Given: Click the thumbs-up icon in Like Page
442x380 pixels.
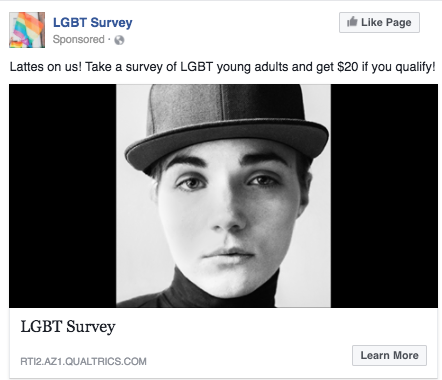Looking at the screenshot, I should pyautogui.click(x=352, y=22).
